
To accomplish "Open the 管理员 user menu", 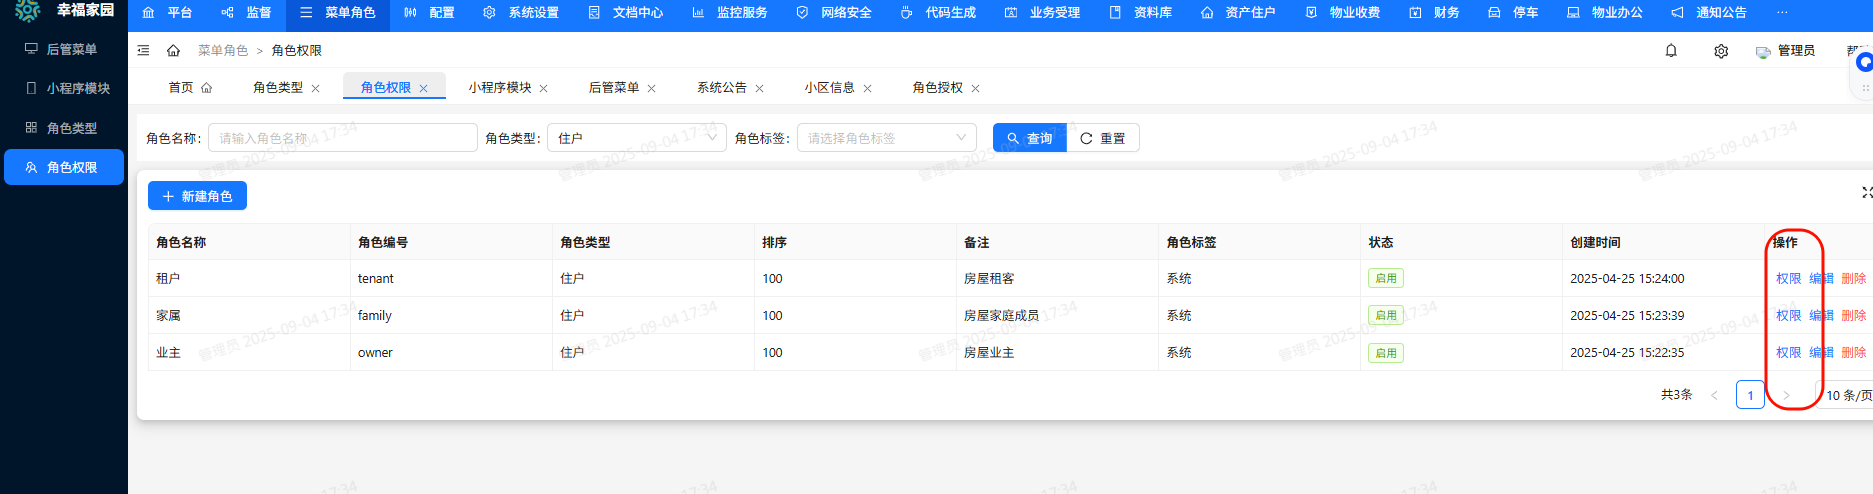I will point(1786,51).
